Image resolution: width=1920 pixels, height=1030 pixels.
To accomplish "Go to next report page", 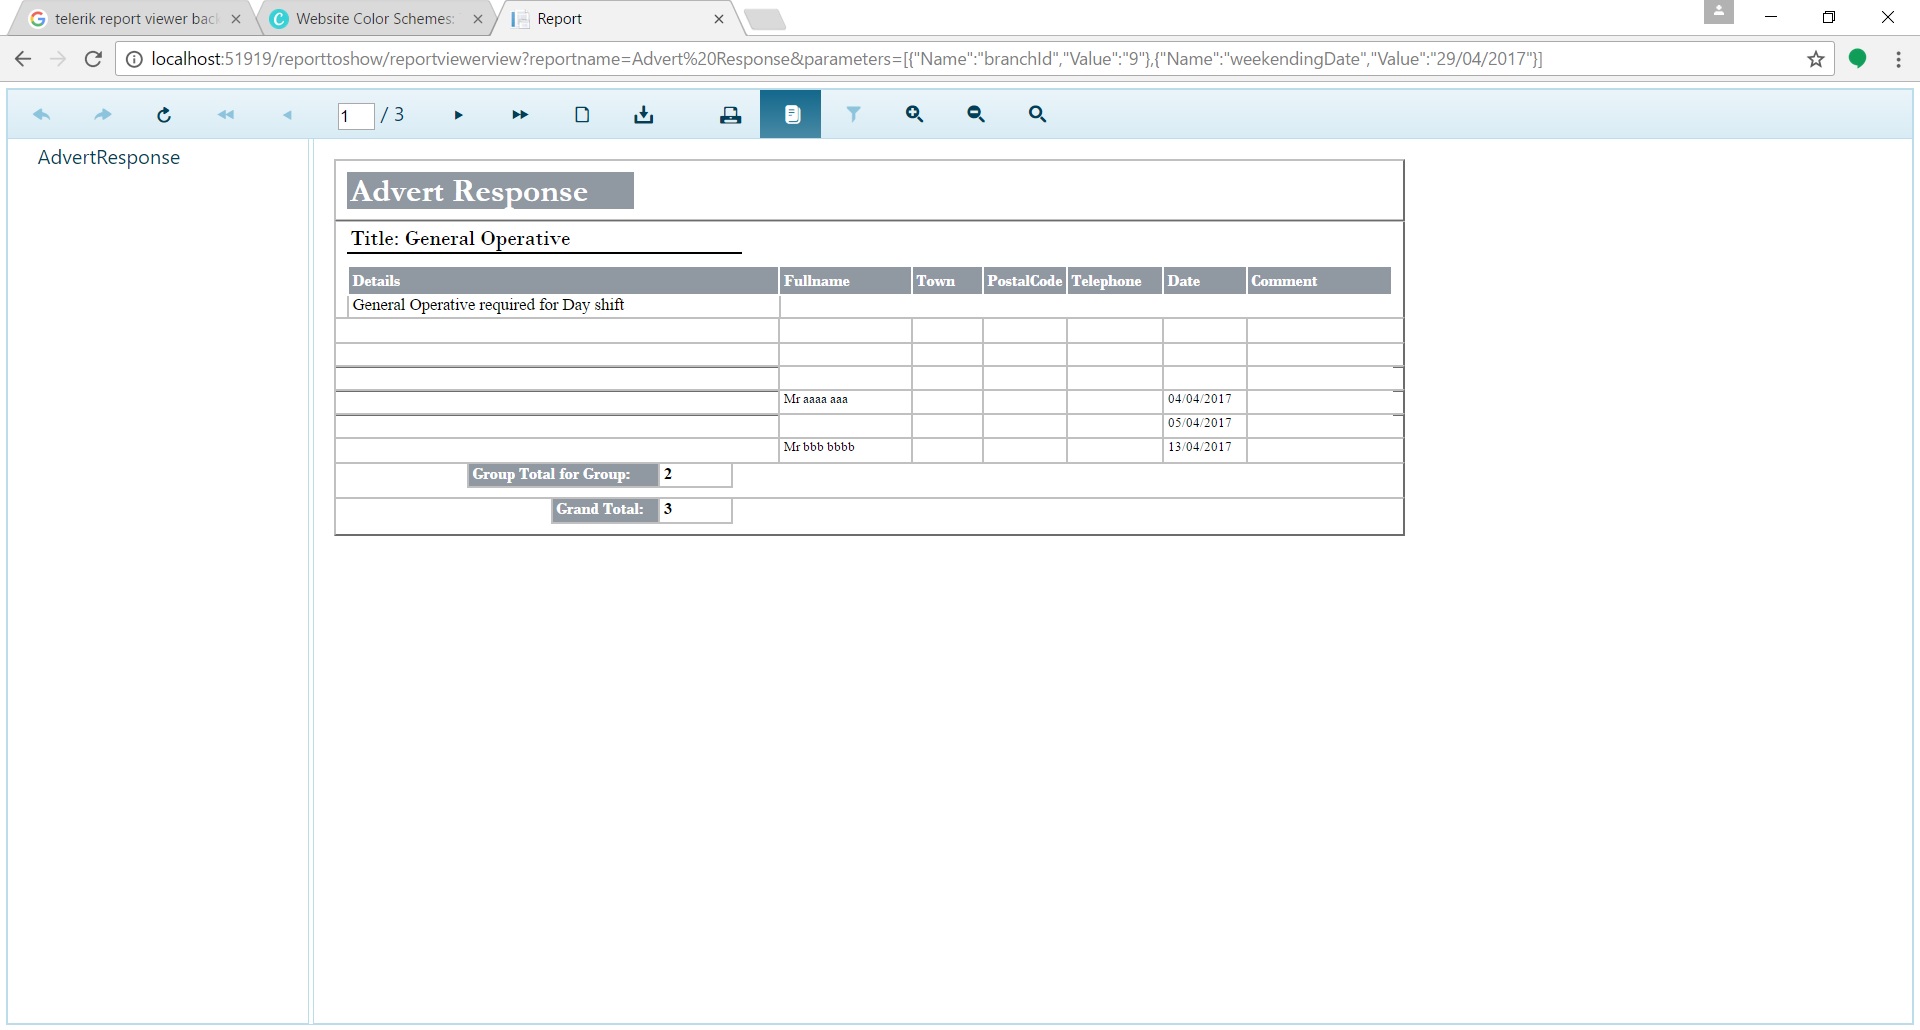I will coord(458,115).
